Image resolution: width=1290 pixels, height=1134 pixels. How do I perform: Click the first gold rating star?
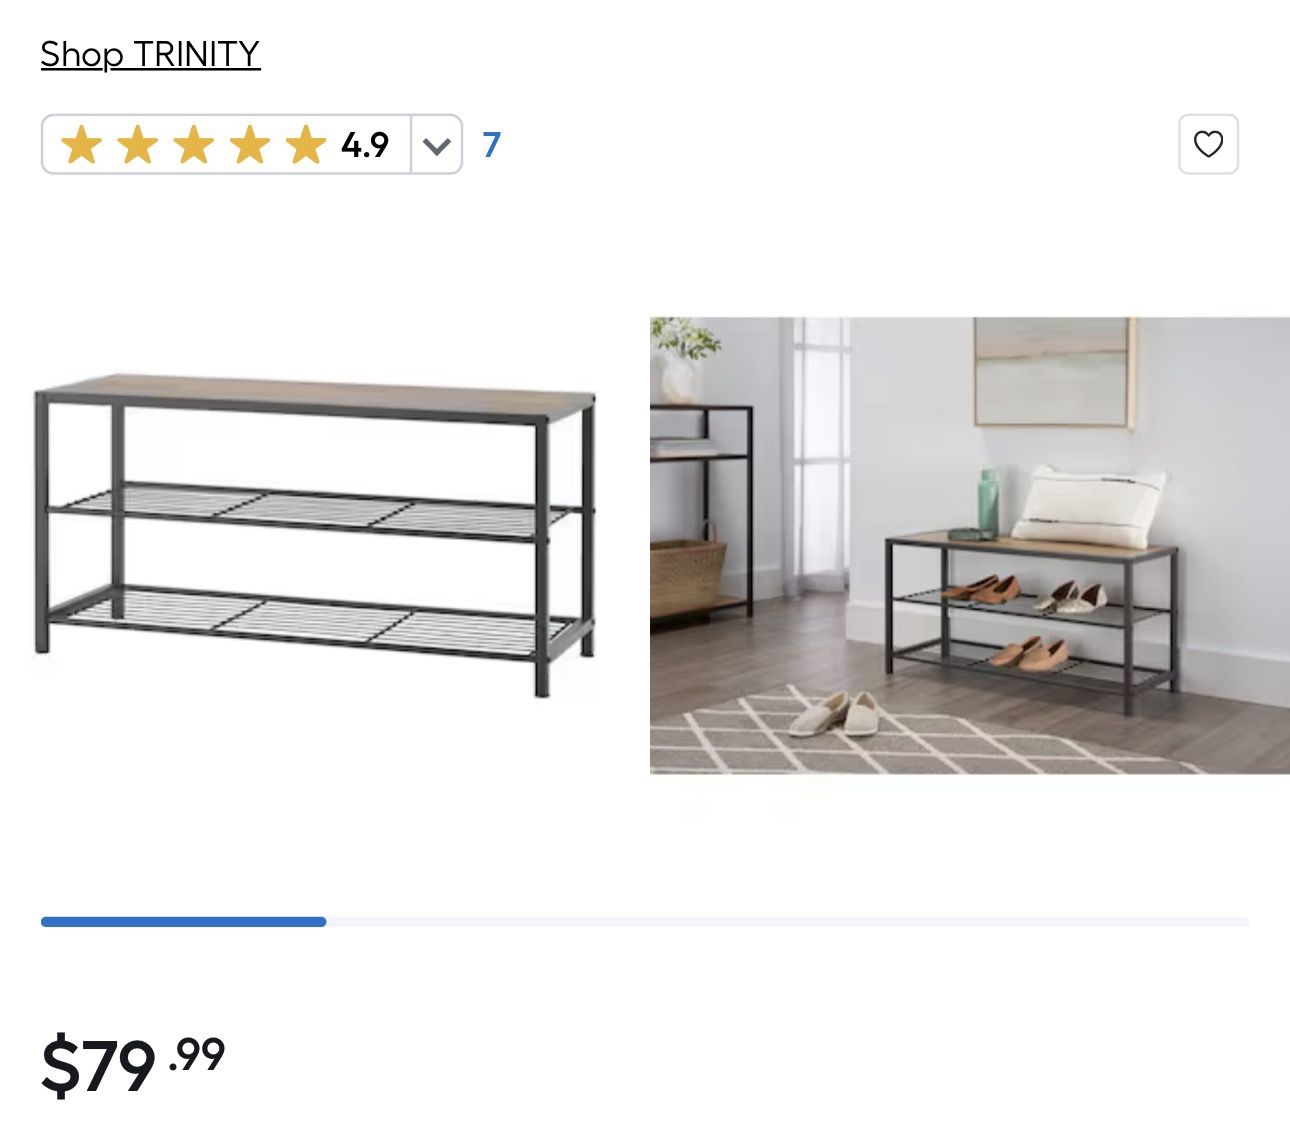point(81,146)
